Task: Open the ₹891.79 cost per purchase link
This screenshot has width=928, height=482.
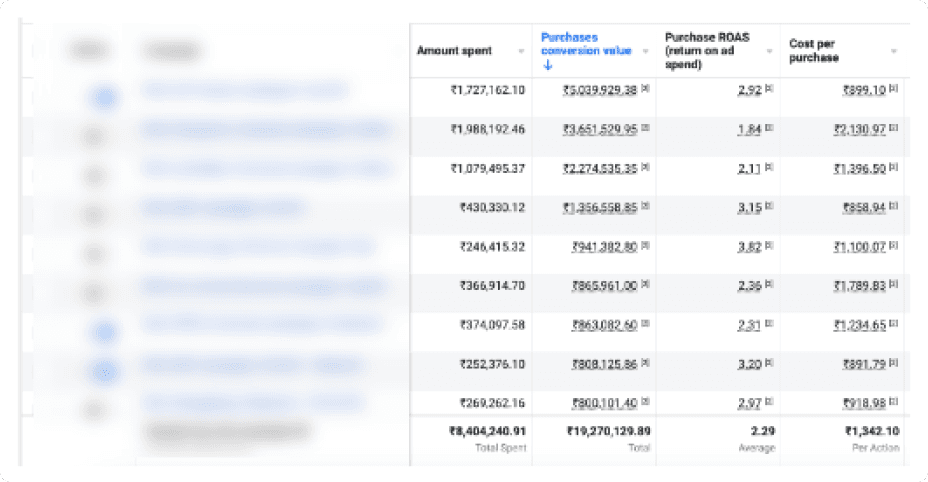Action: (x=864, y=364)
